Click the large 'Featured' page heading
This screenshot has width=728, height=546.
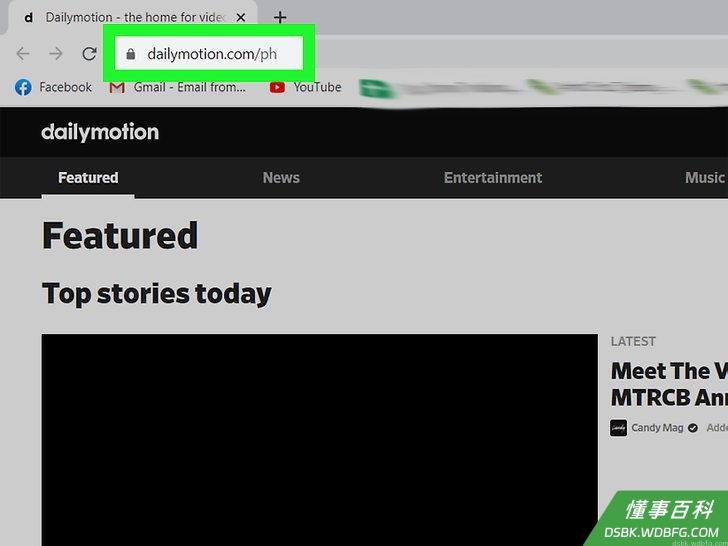point(120,236)
